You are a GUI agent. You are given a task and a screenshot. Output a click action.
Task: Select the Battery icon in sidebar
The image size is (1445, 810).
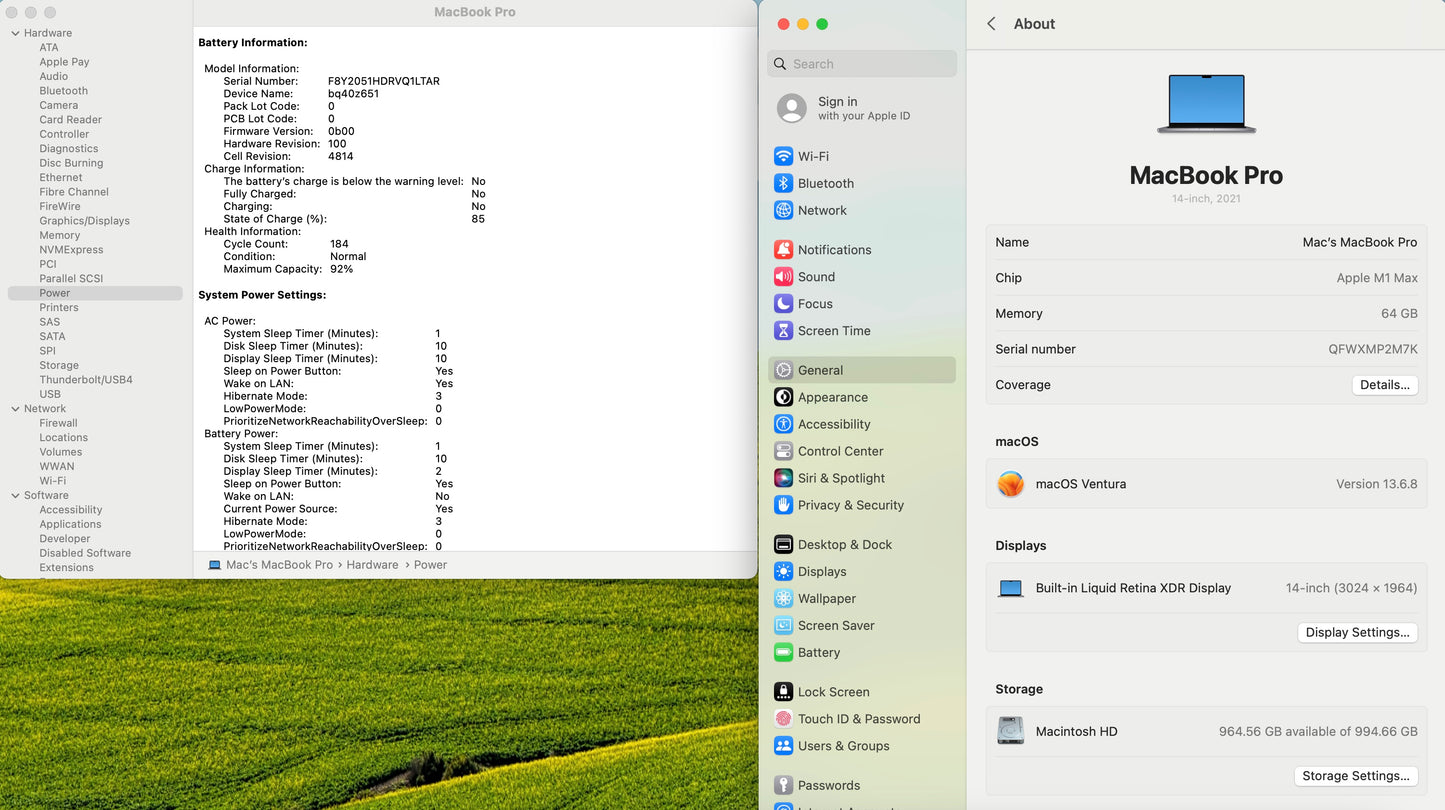(784, 653)
